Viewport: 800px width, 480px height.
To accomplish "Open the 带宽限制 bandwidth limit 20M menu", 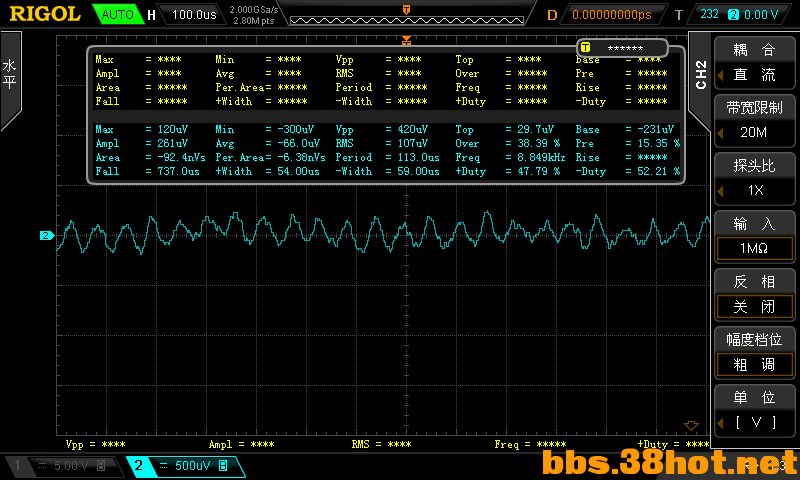I will pos(754,120).
